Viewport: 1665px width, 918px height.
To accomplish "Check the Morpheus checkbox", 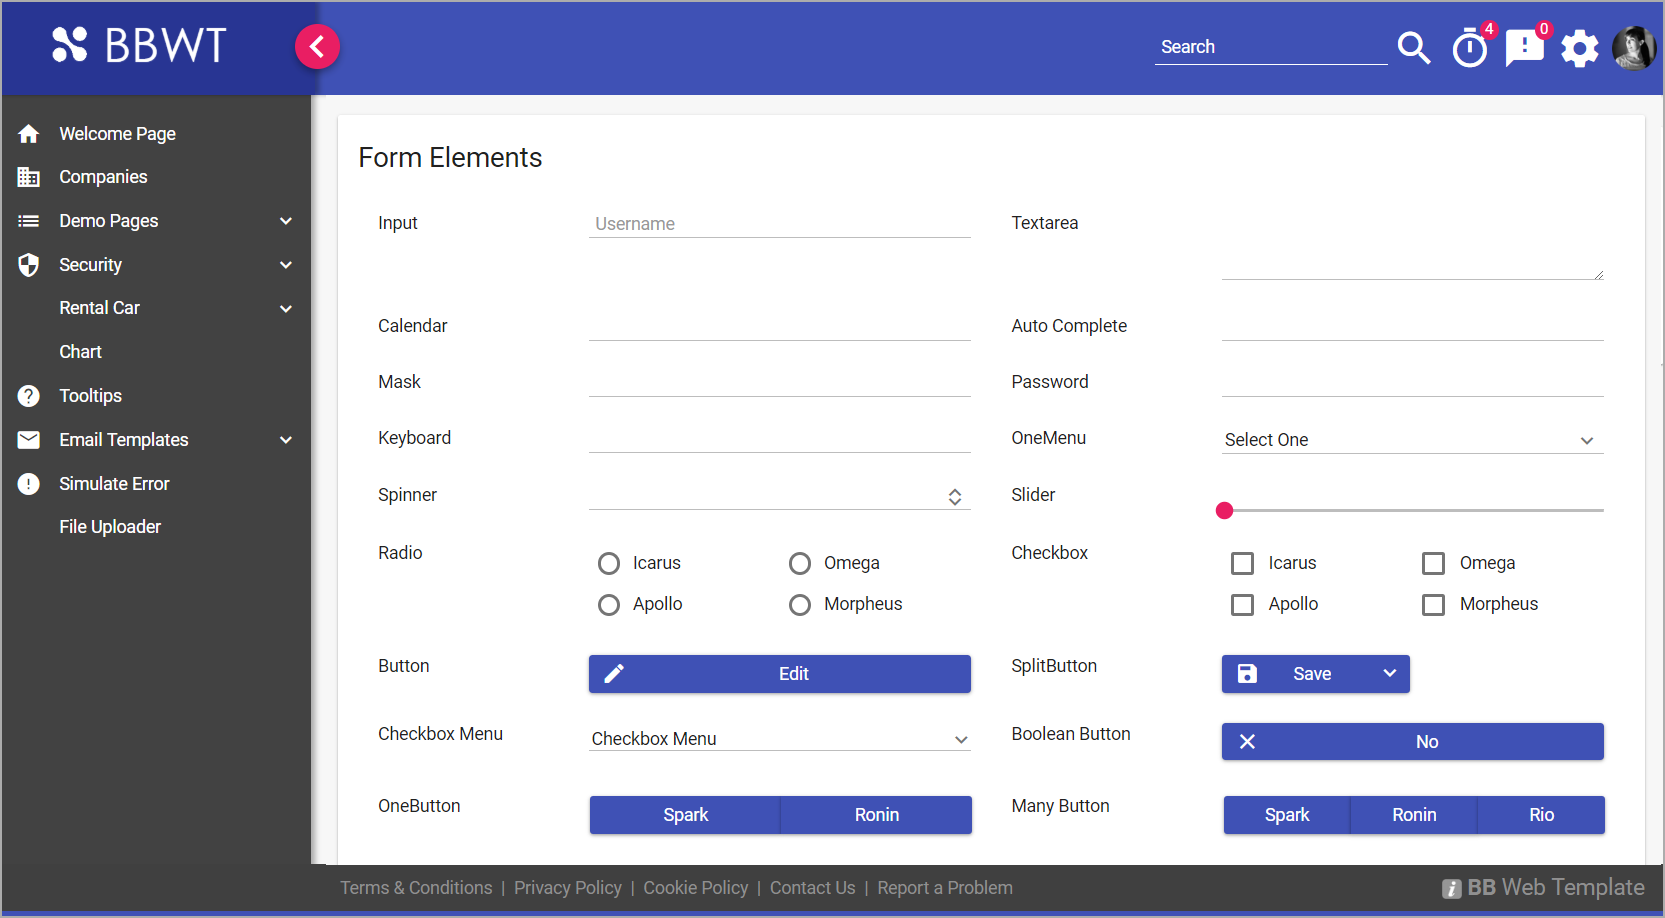I will click(x=1433, y=604).
